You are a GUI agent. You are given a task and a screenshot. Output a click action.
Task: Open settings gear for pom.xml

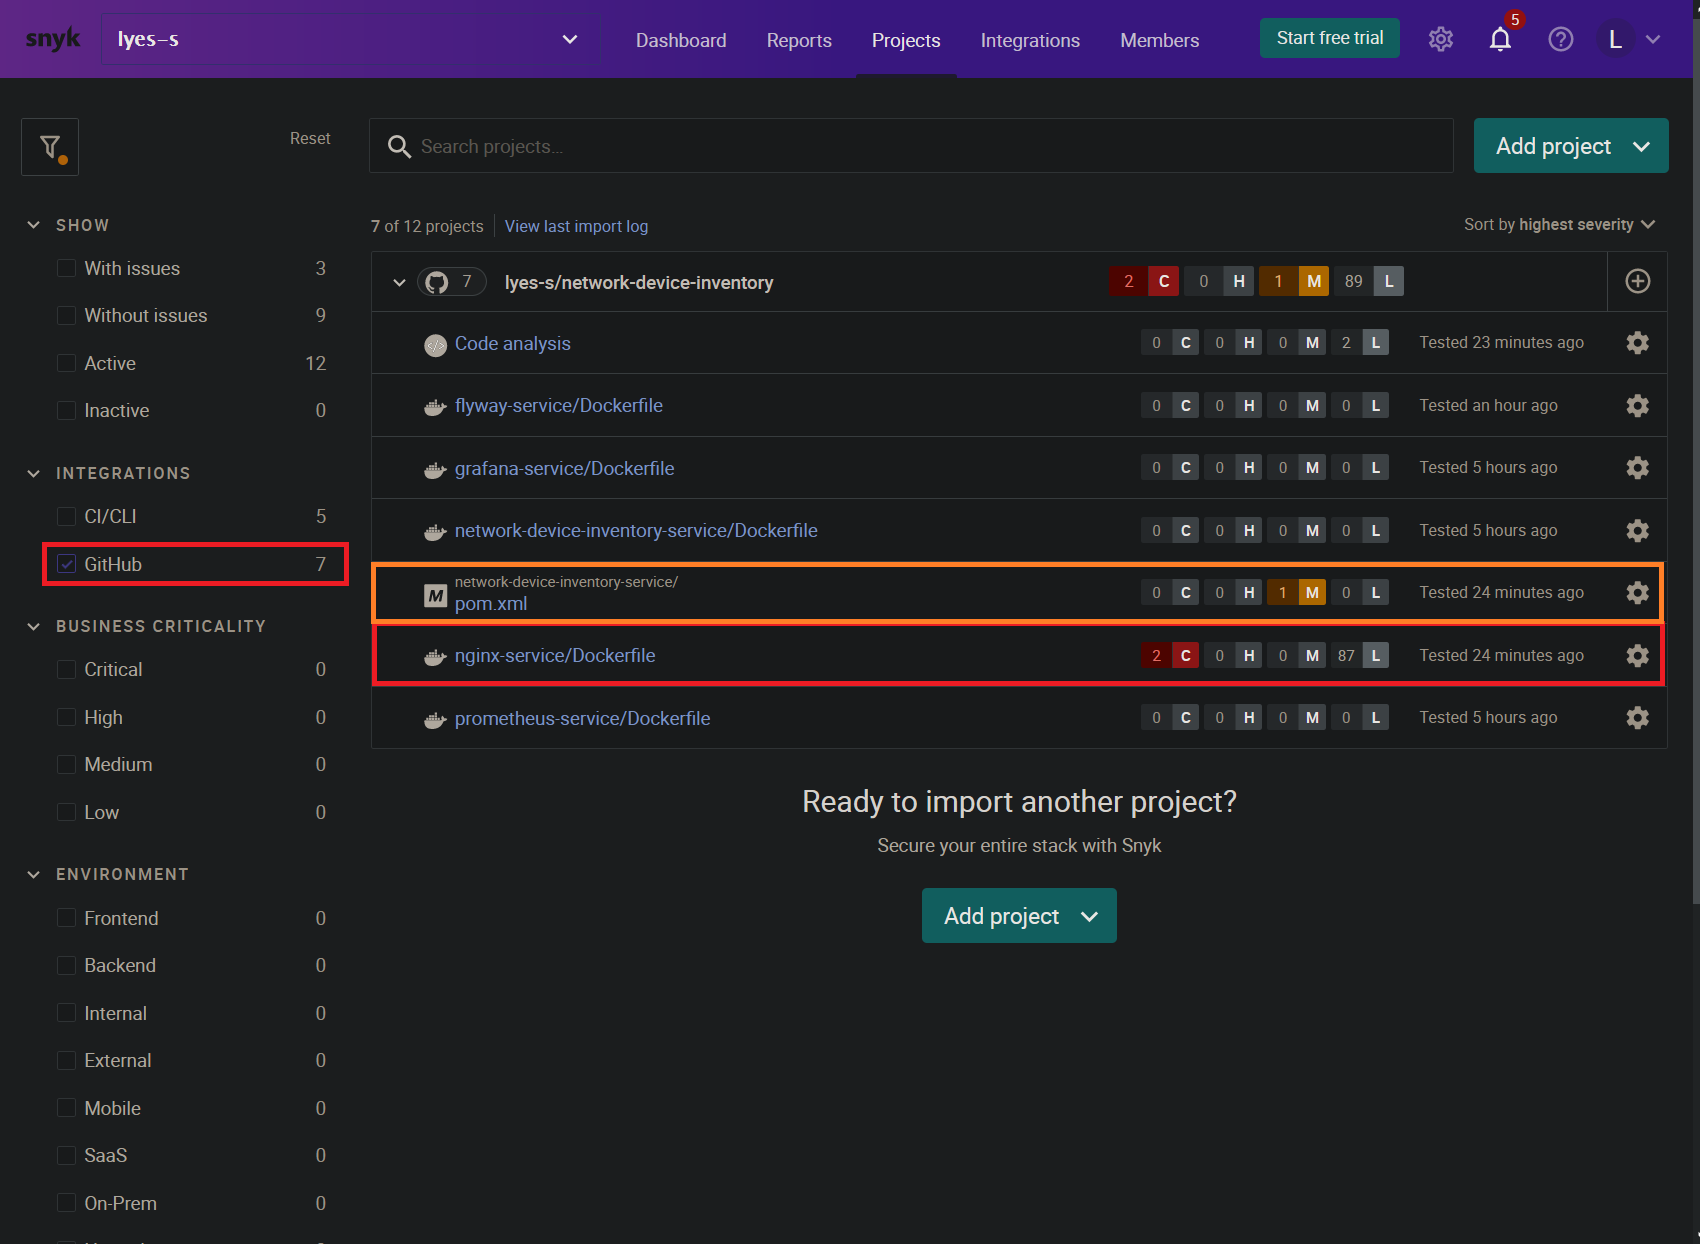point(1637,592)
